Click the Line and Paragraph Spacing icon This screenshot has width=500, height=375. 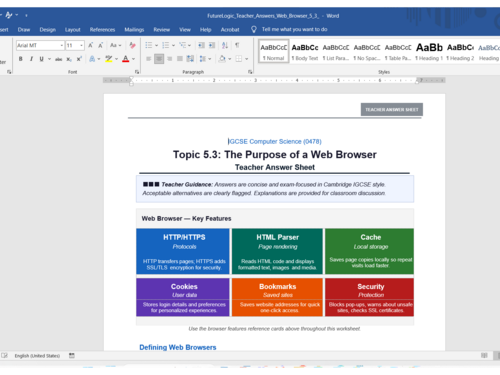click(202, 59)
